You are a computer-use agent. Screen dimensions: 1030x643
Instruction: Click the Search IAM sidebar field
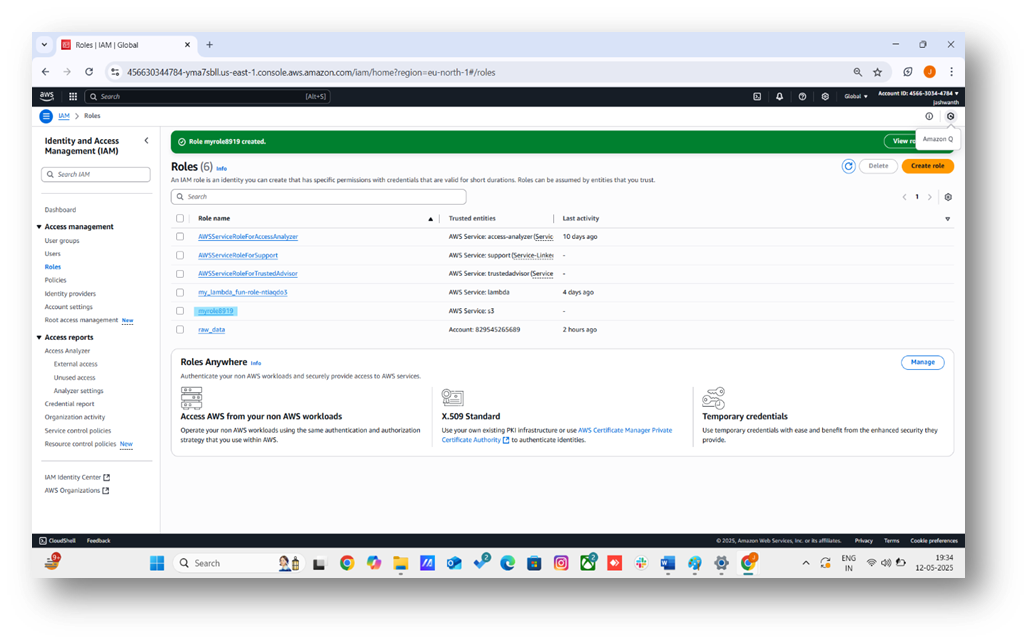(96, 175)
